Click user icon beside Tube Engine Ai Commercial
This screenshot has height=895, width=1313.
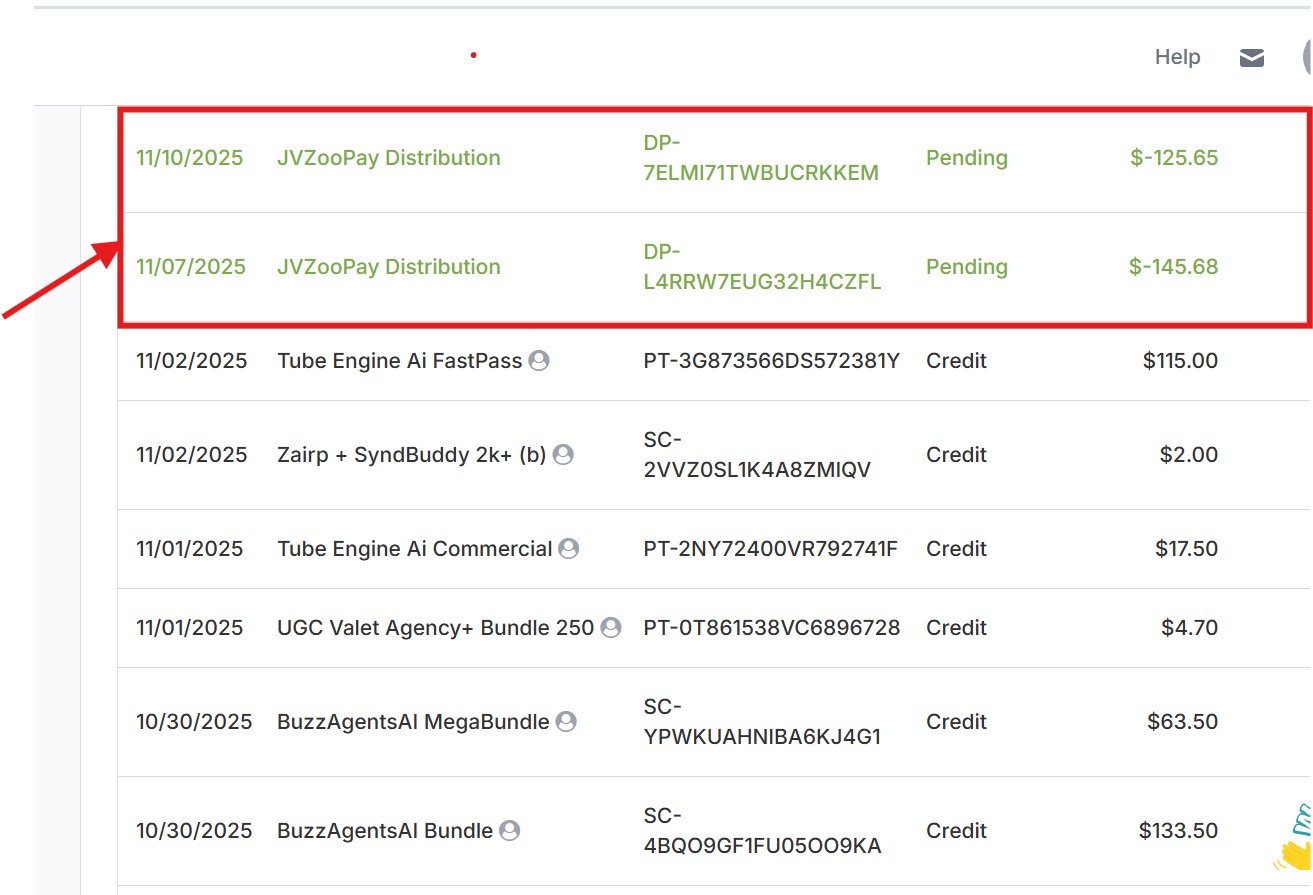(x=569, y=549)
